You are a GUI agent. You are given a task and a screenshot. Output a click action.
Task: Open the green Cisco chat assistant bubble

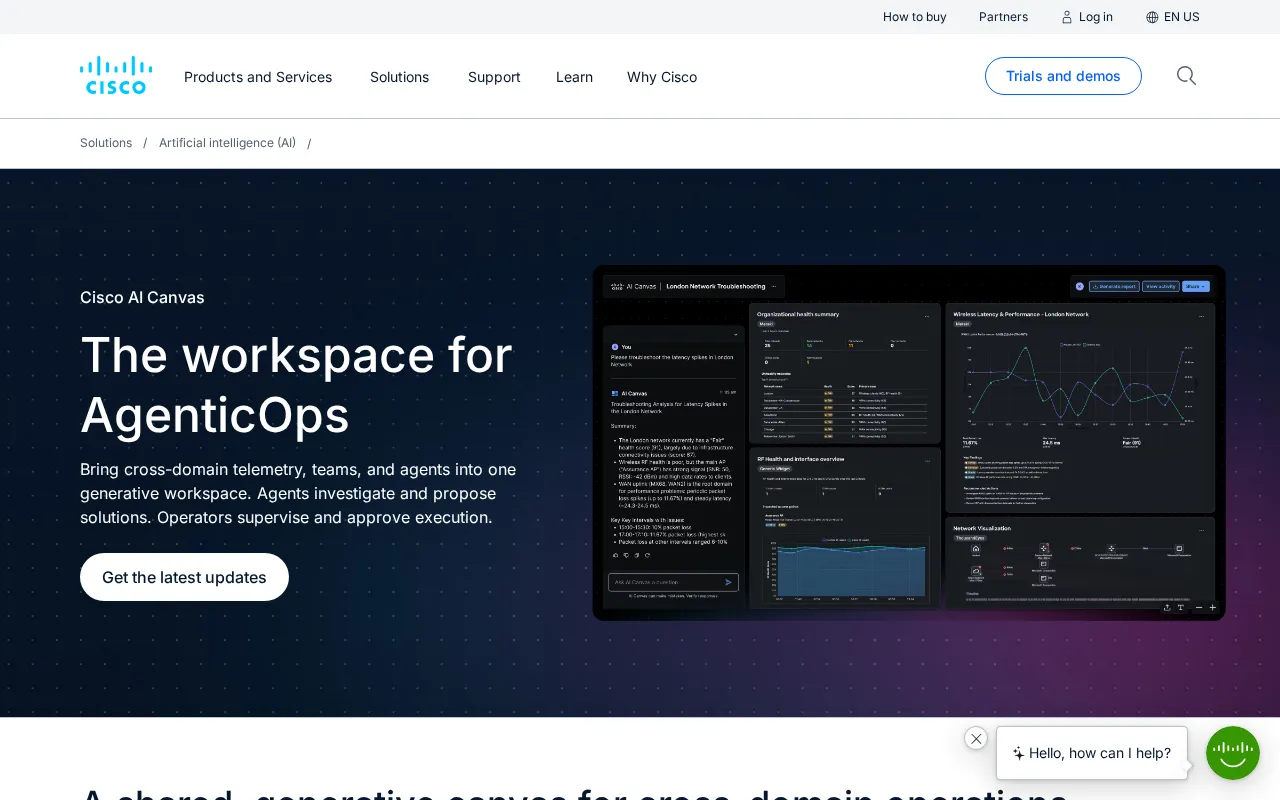tap(1233, 753)
